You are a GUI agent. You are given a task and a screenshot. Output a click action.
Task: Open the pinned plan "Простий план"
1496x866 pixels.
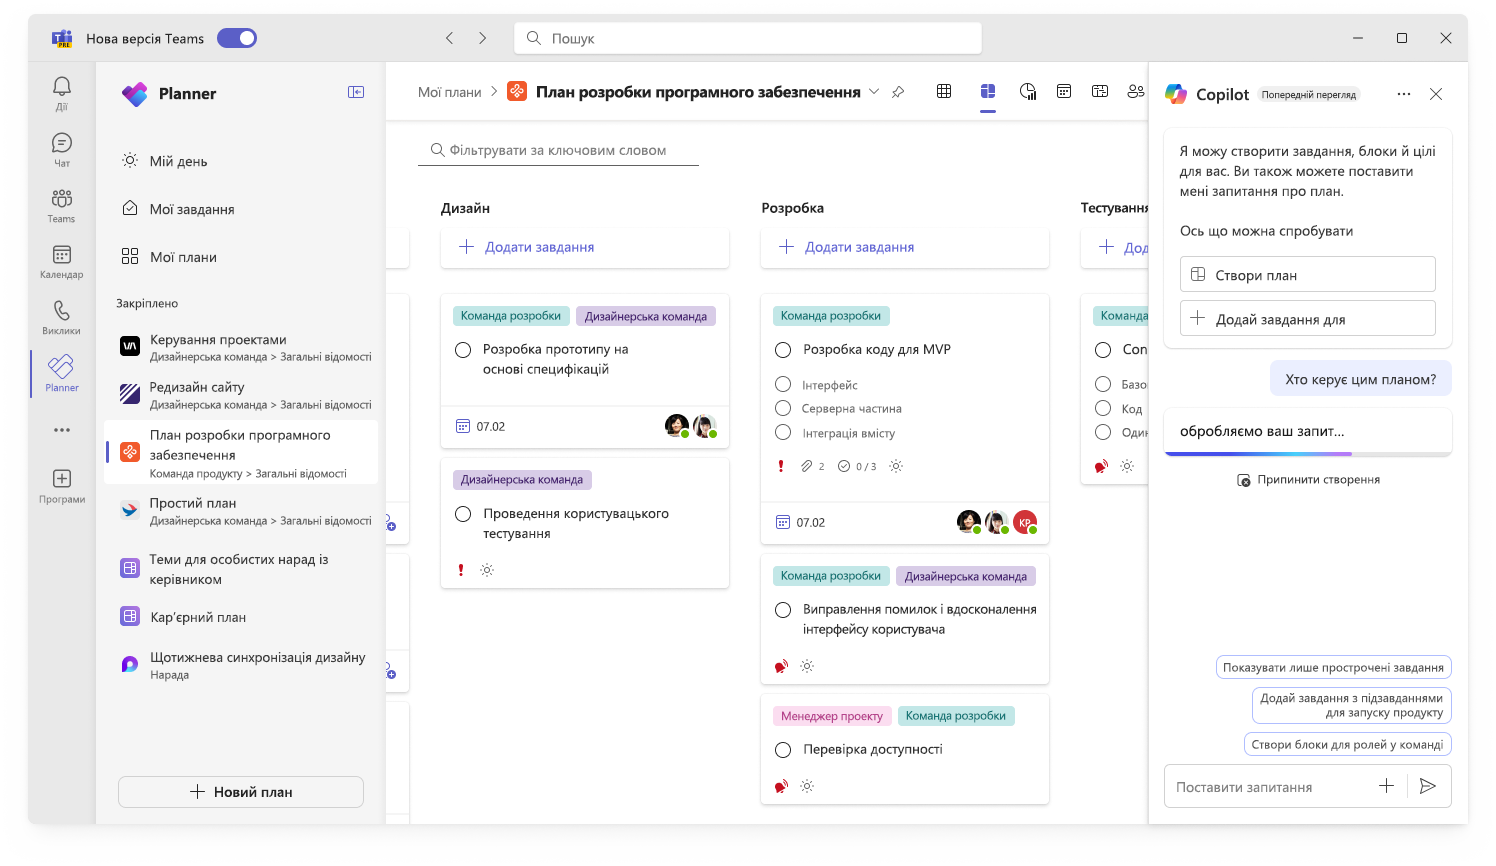[x=241, y=511]
